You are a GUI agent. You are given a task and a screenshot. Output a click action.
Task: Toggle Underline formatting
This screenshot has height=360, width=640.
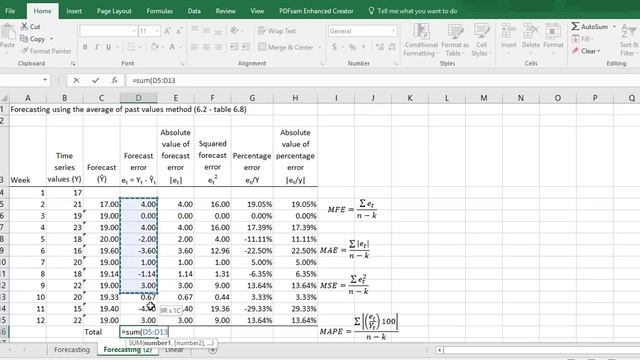(108, 47)
